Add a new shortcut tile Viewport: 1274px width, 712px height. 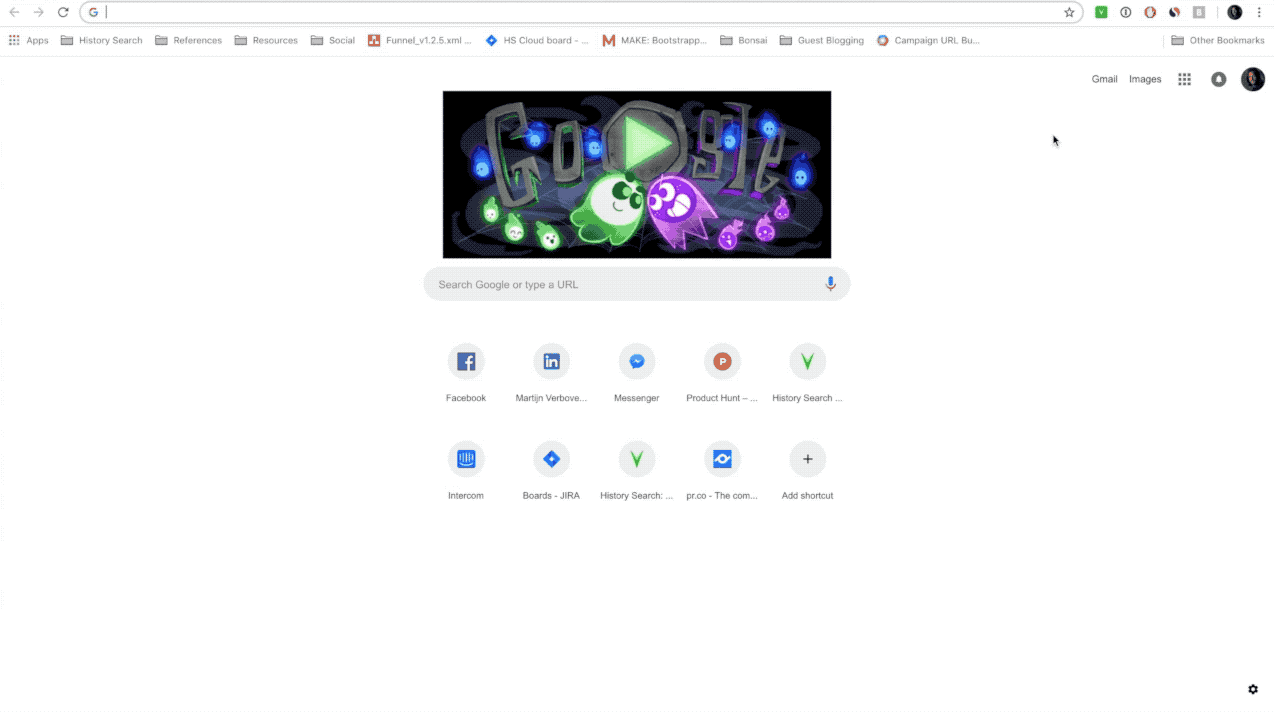point(807,469)
